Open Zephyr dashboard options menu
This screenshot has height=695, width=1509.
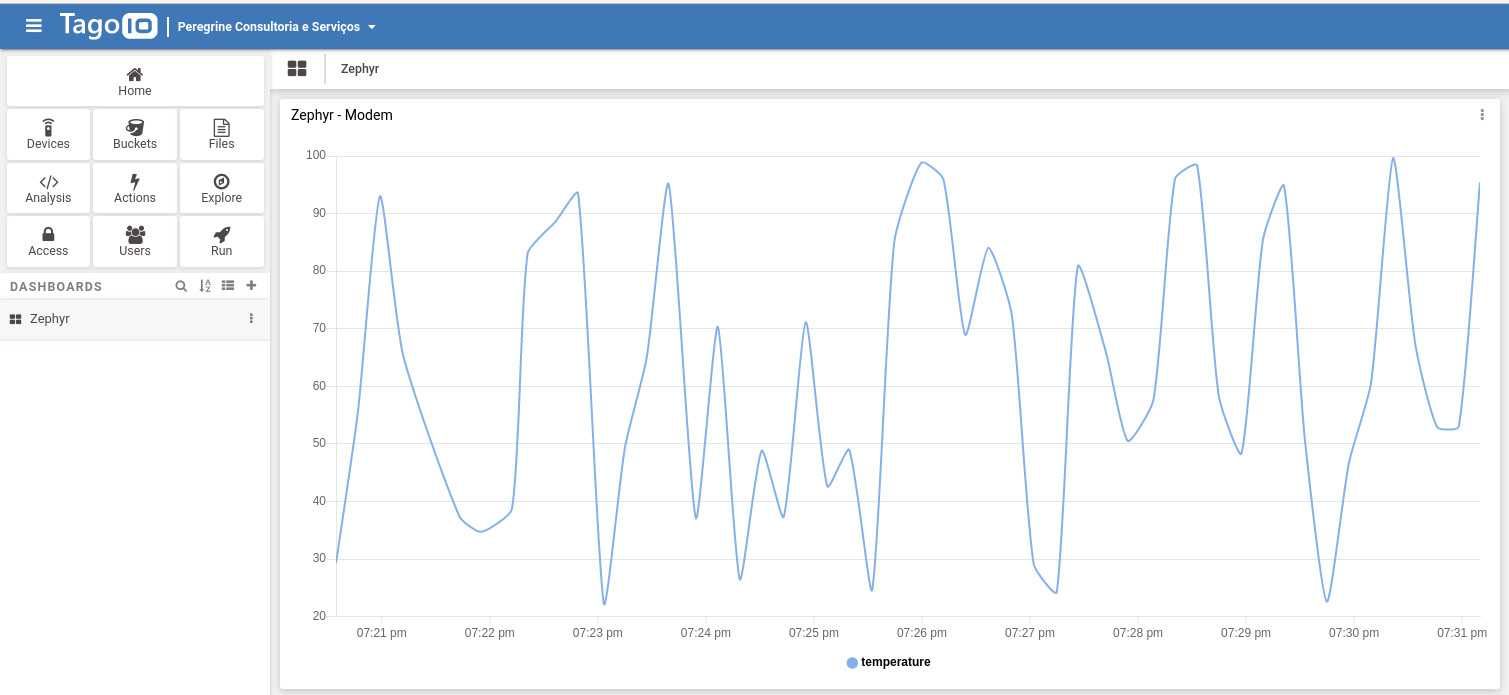[x=251, y=319]
